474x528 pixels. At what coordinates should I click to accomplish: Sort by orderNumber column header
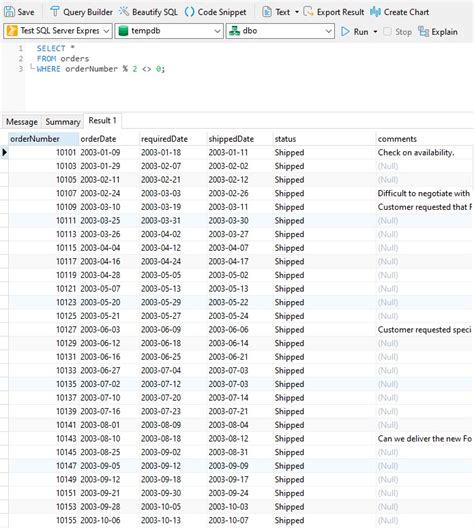pos(43,139)
